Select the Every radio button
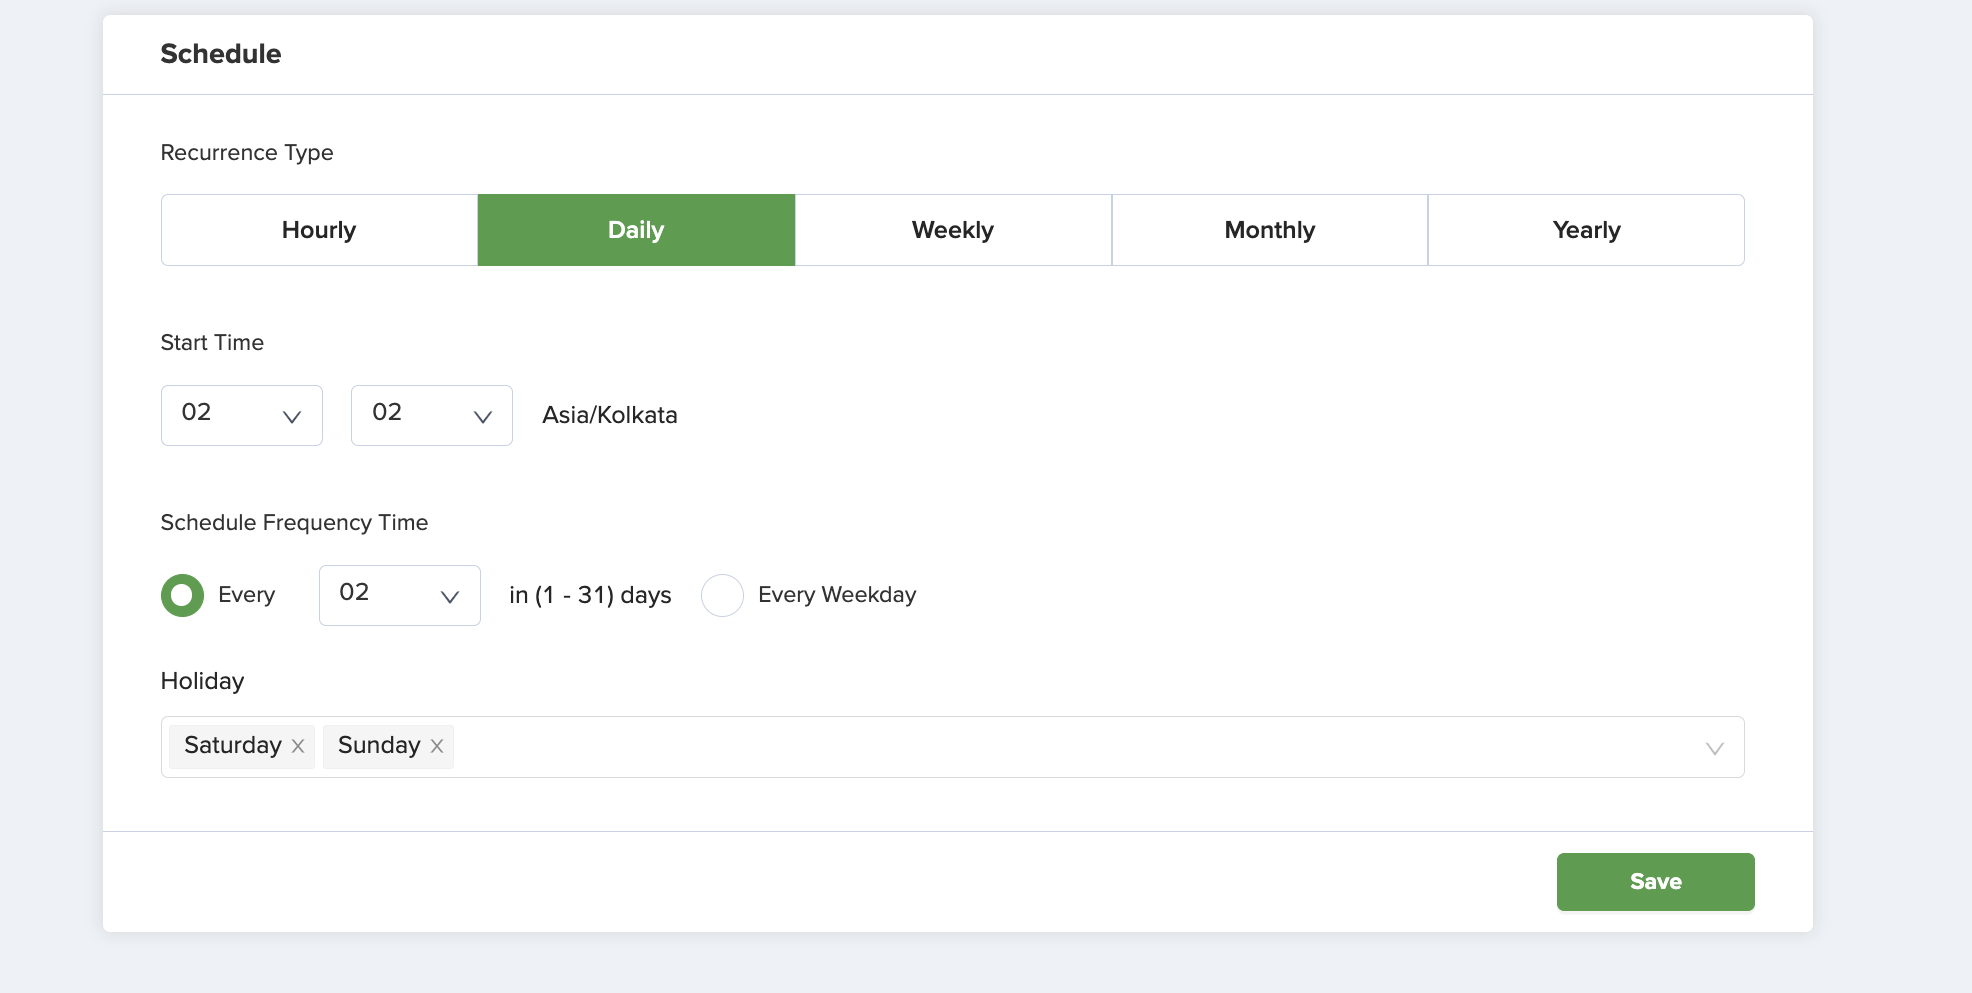Screen dimensions: 1972x993 coord(182,595)
